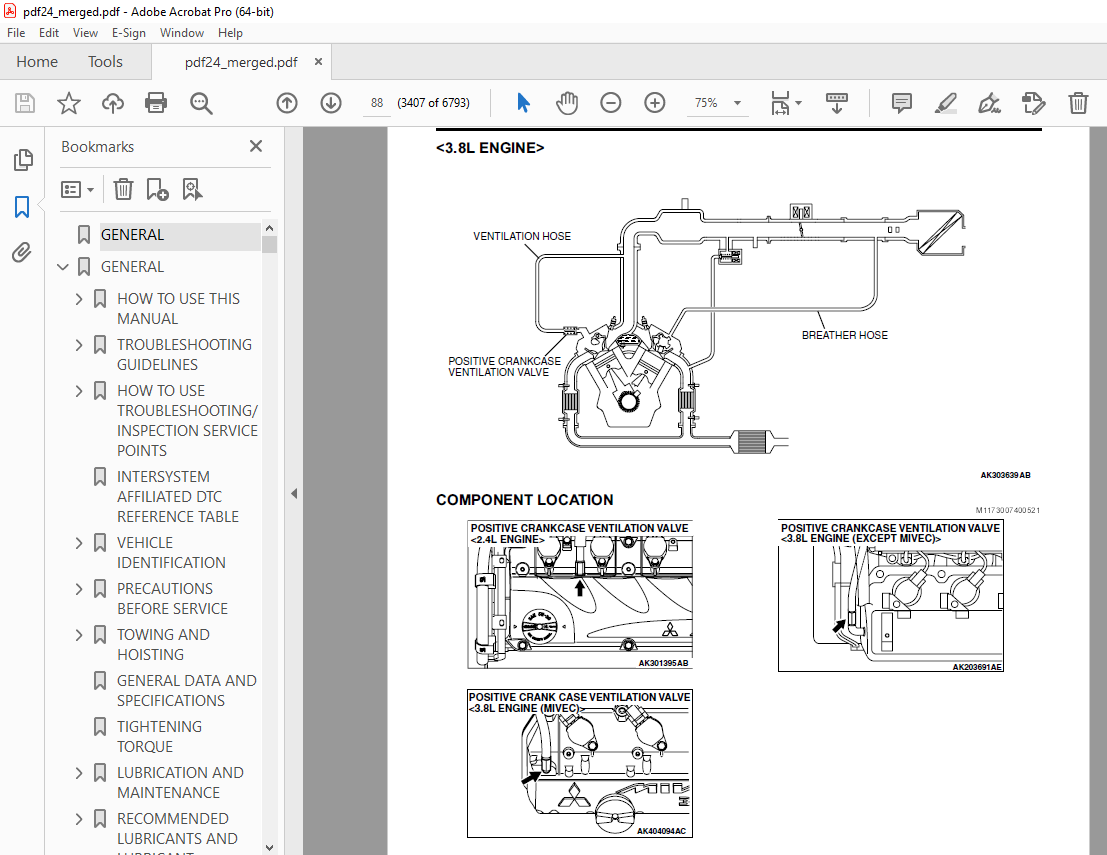Add a new bookmark
Screen dimensions: 1107x855
pyautogui.click(x=157, y=189)
